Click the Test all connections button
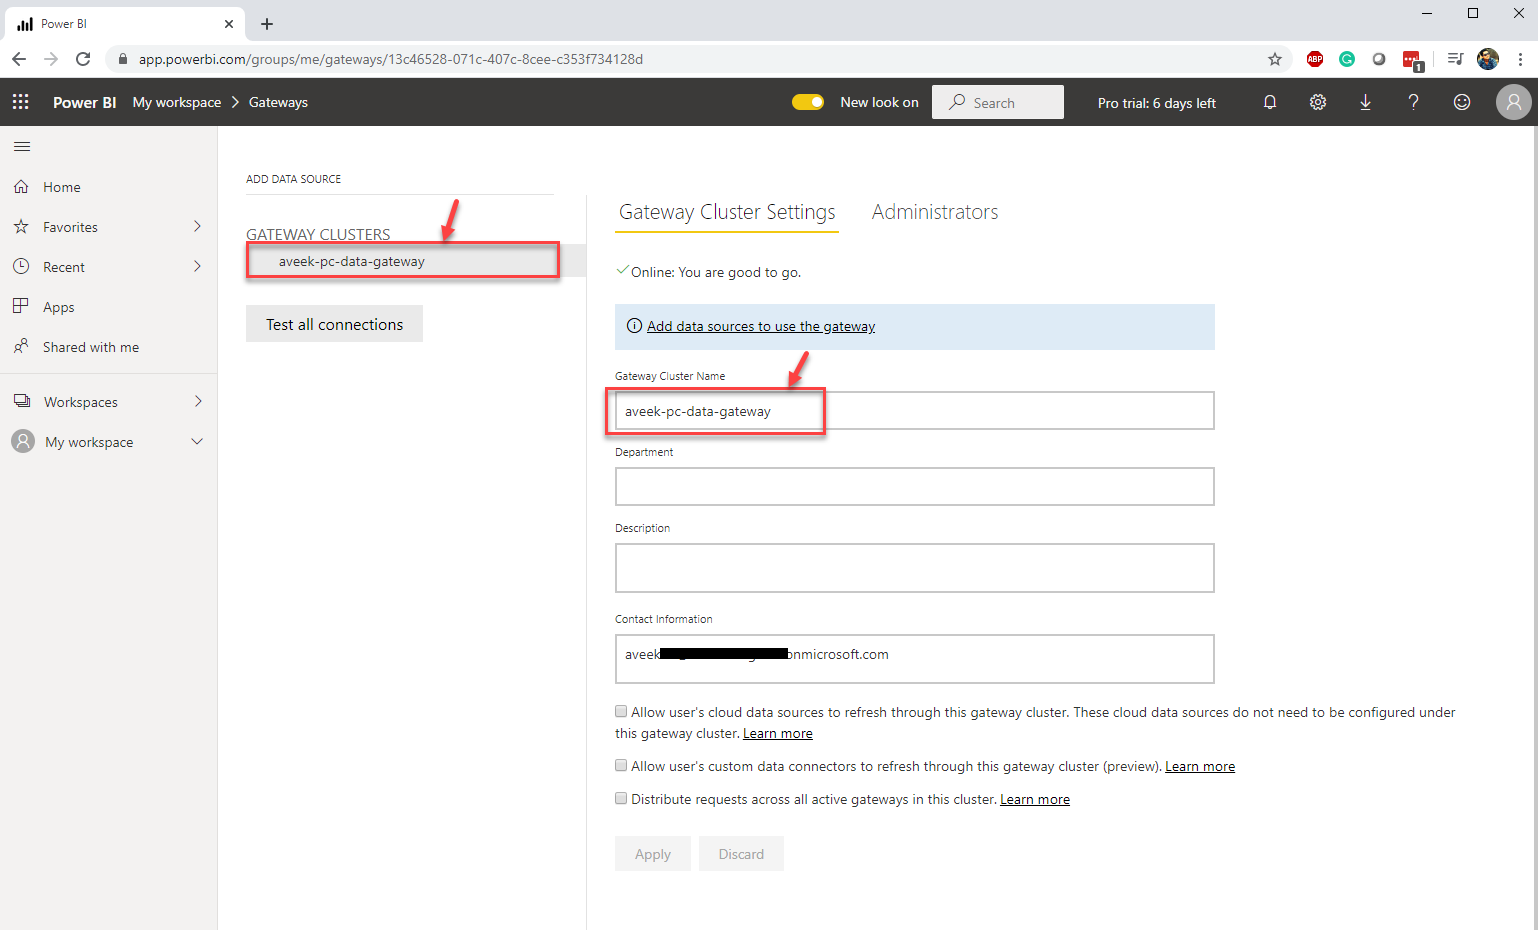 (334, 324)
